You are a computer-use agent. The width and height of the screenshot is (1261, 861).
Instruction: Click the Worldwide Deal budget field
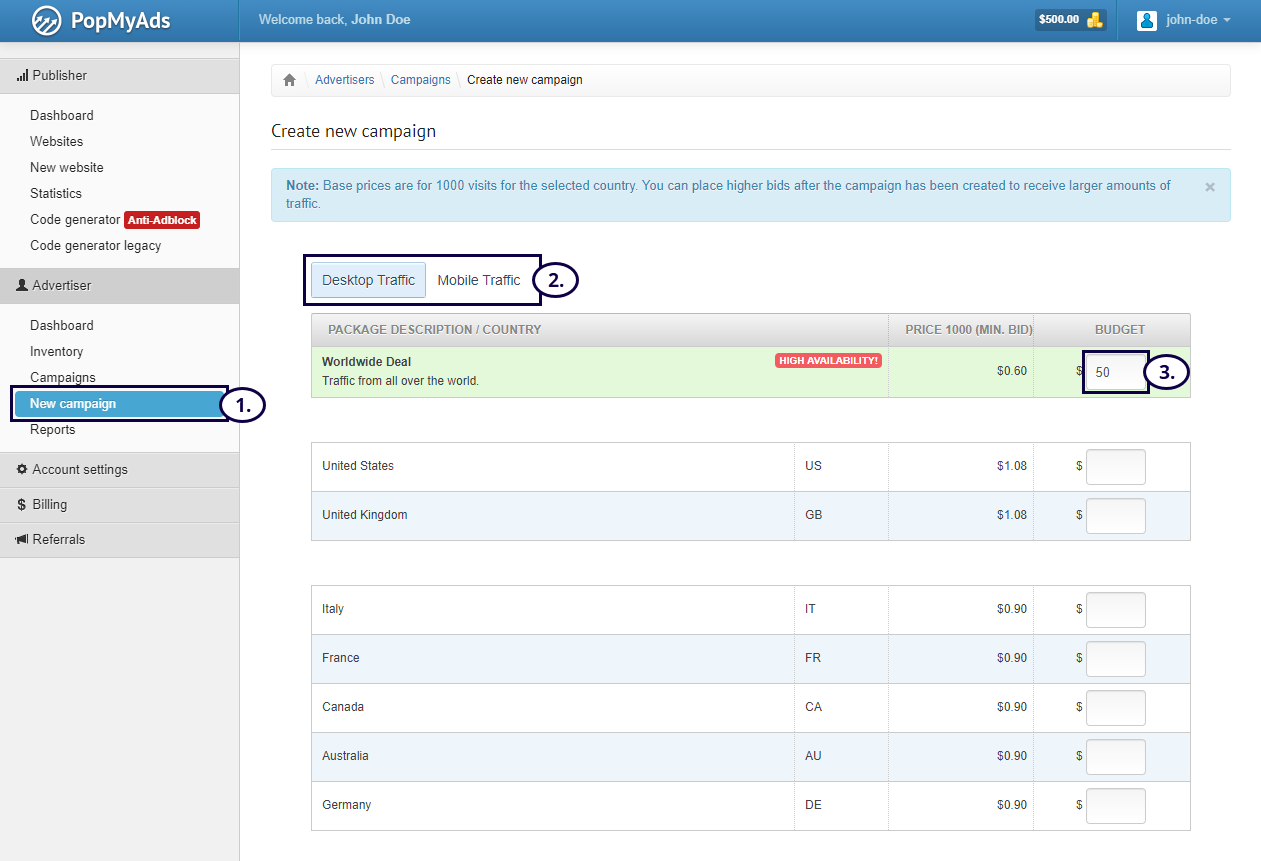1115,372
